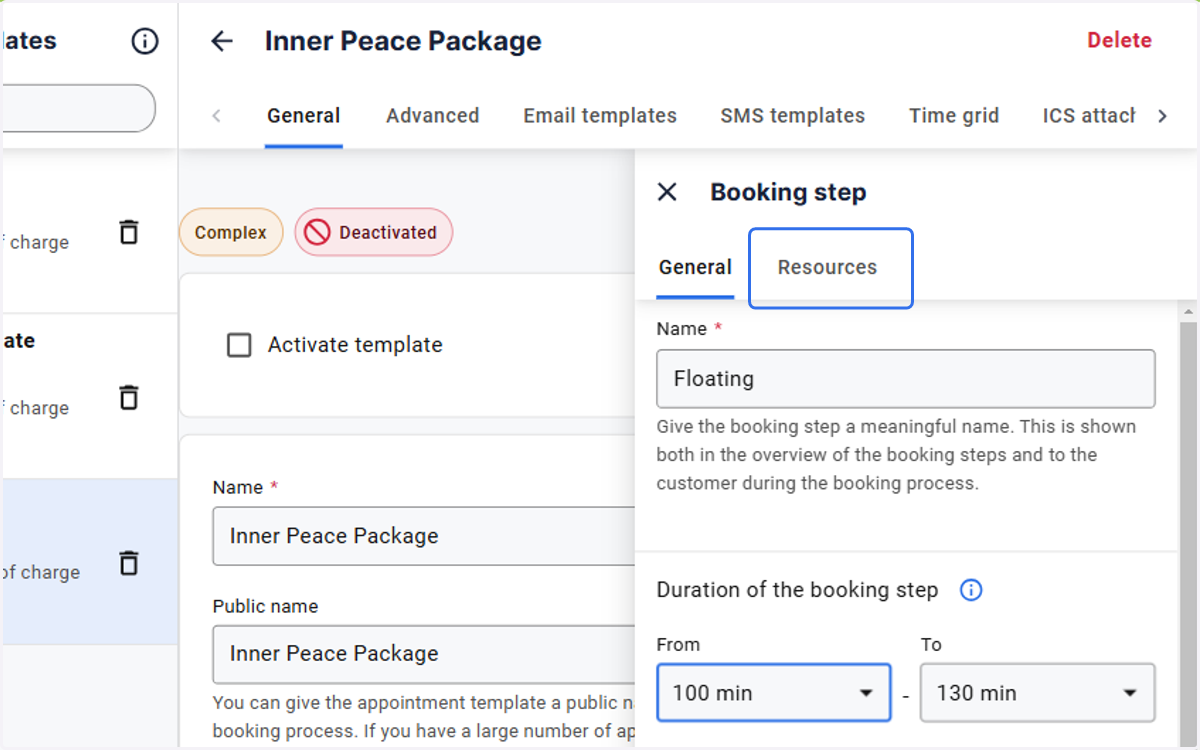Click trash icon on the highlighted template row
The height and width of the screenshot is (750, 1200).
(129, 562)
